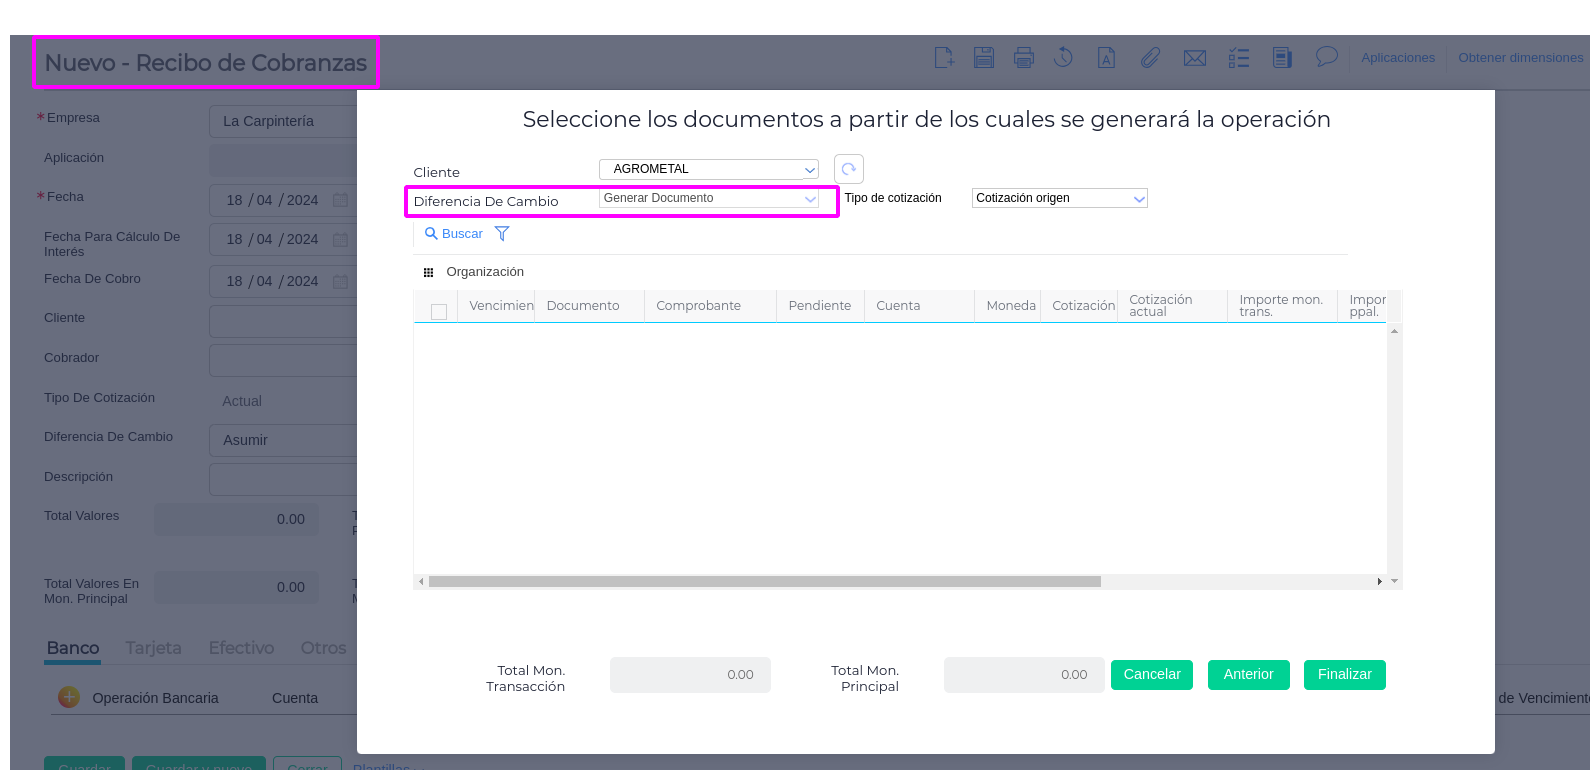Image resolution: width=1590 pixels, height=770 pixels.
Task: Switch to the Efectivo tab
Action: (x=241, y=648)
